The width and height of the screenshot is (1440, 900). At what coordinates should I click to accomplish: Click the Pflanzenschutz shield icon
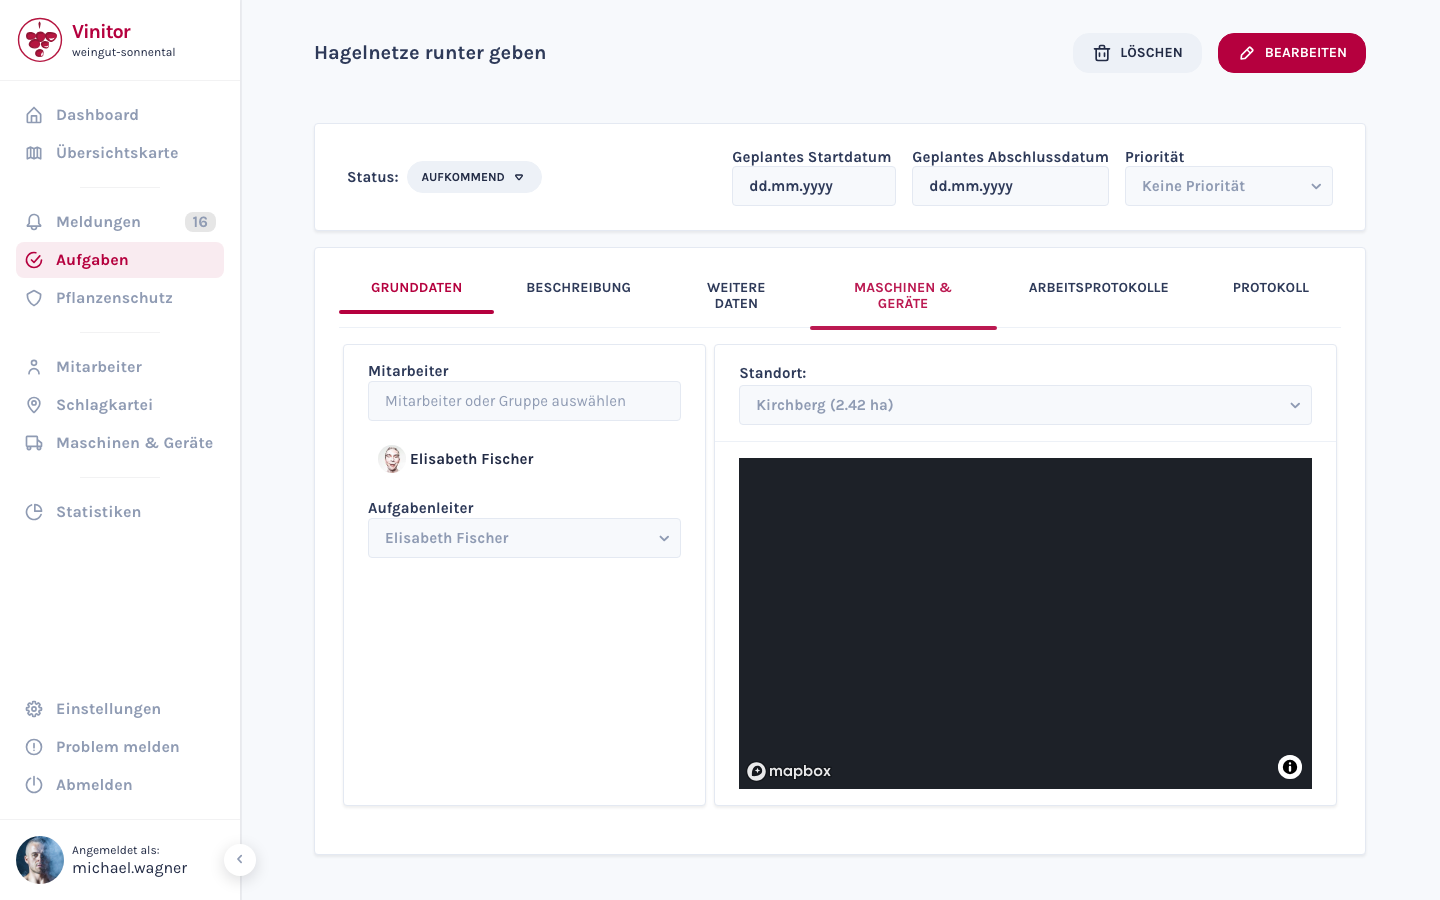coord(34,298)
